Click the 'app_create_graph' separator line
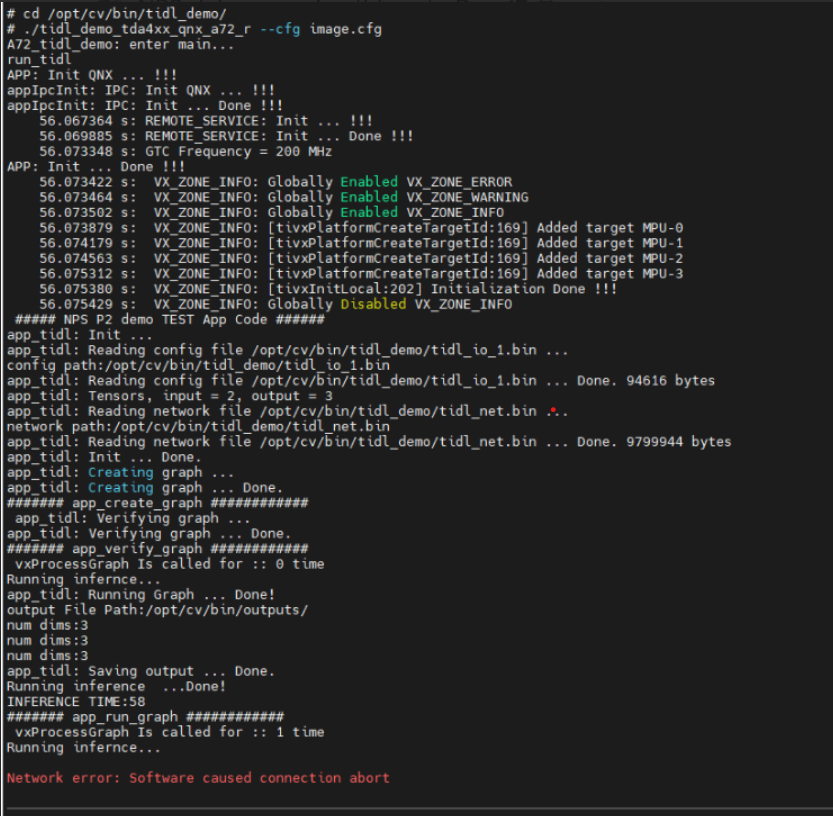 157,503
